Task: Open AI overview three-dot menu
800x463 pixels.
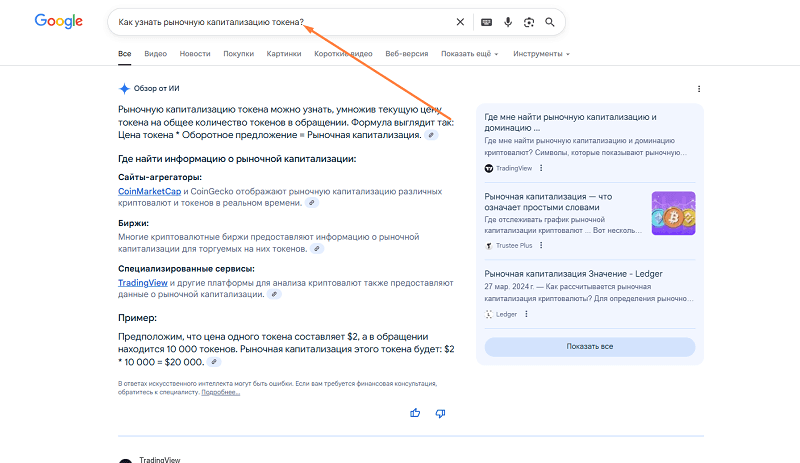Action: pos(699,89)
